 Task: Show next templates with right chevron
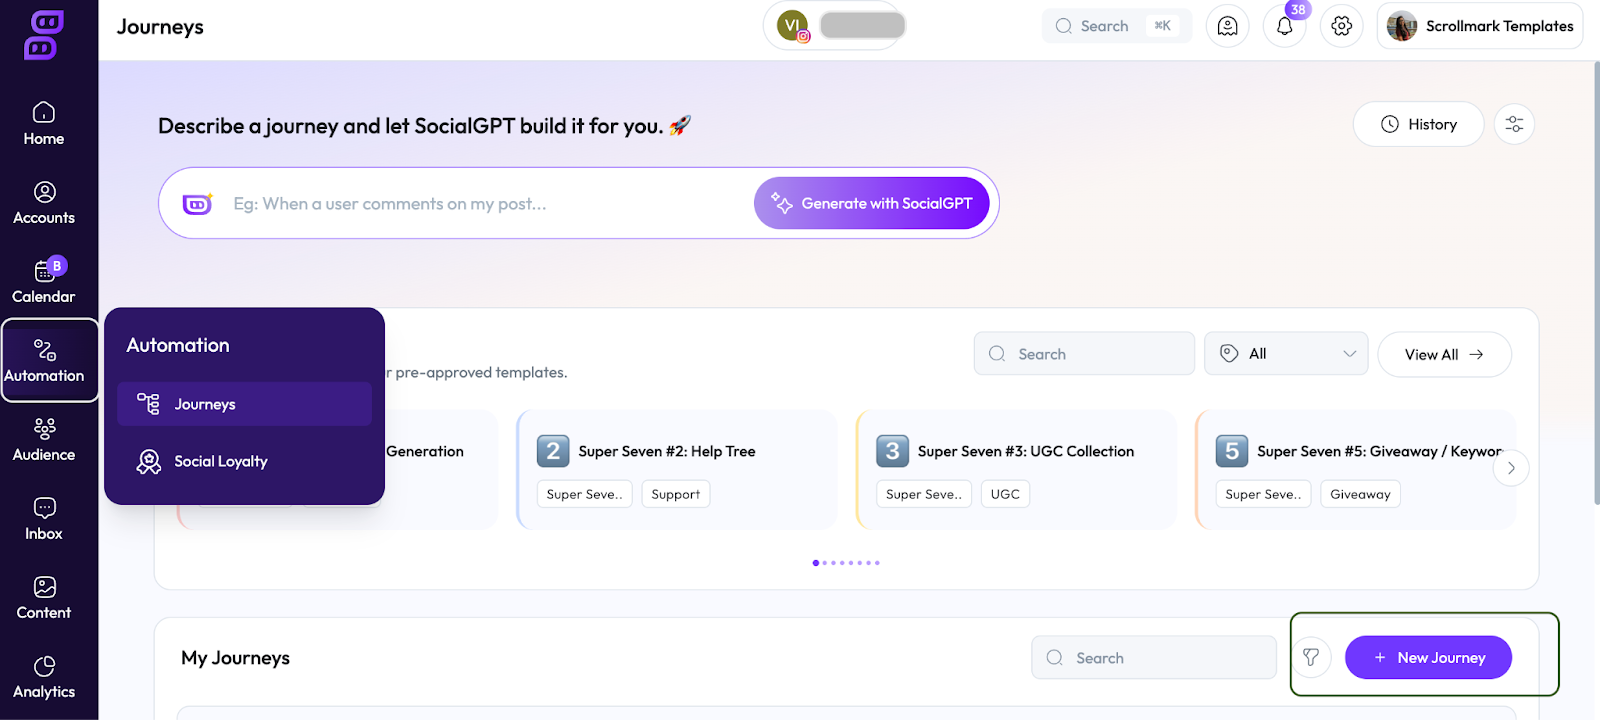pyautogui.click(x=1511, y=468)
